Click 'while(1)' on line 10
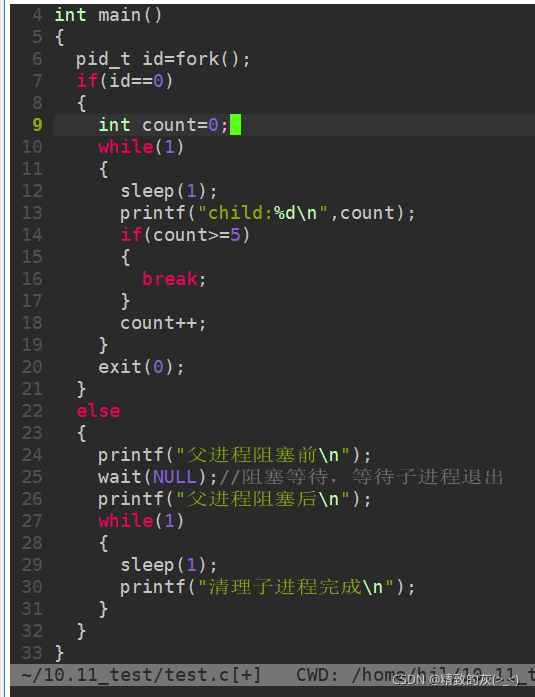The height and width of the screenshot is (697, 535). click(141, 147)
